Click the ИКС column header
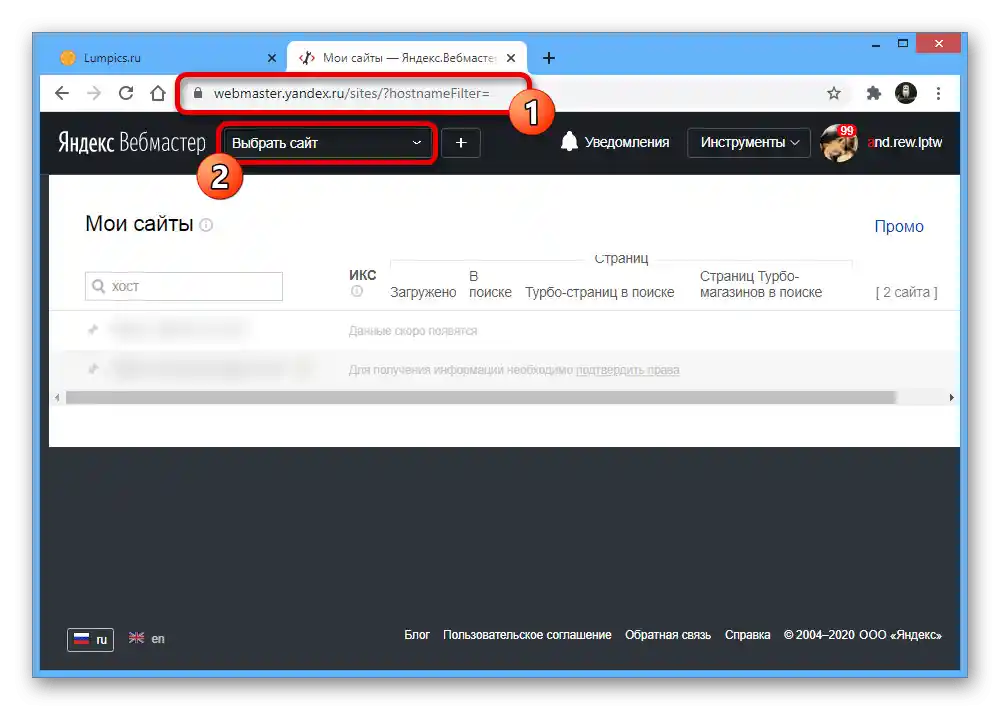 tap(362, 275)
